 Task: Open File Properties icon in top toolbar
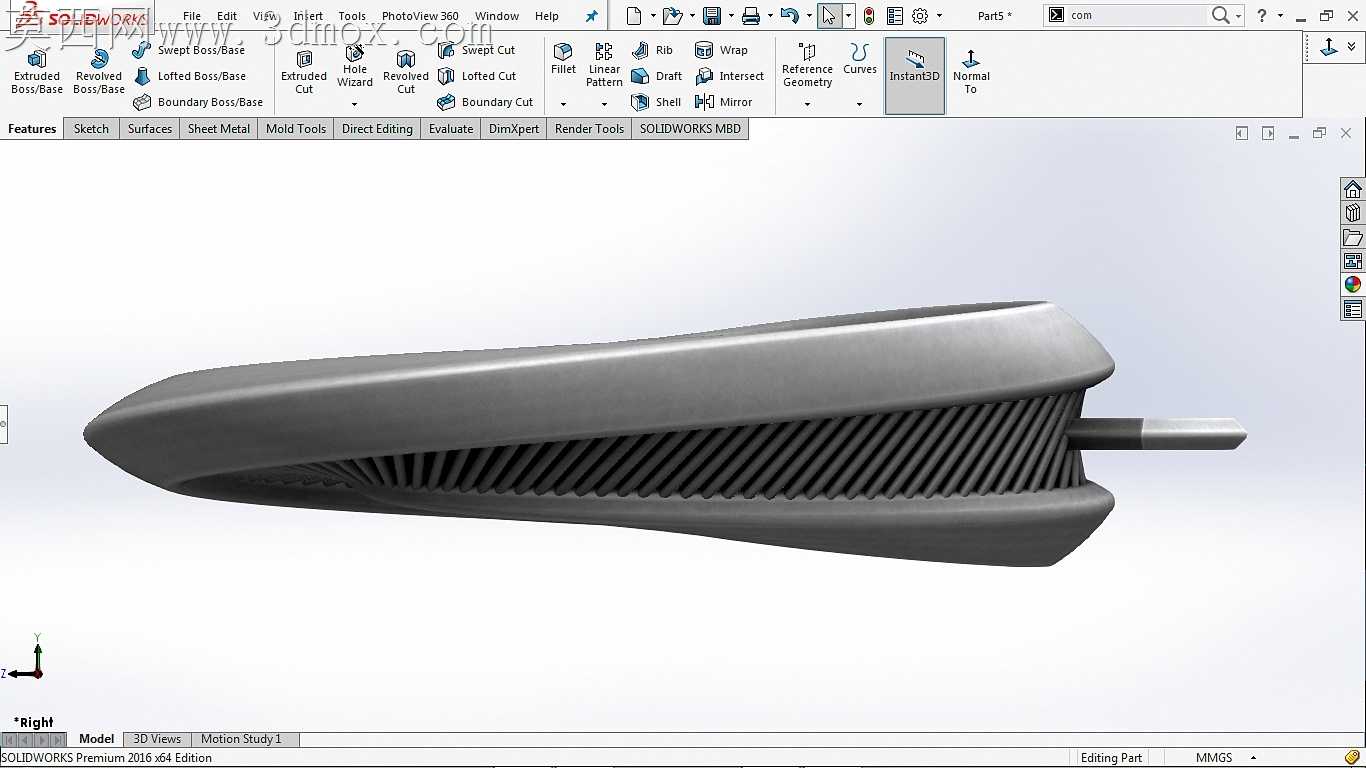[895, 16]
